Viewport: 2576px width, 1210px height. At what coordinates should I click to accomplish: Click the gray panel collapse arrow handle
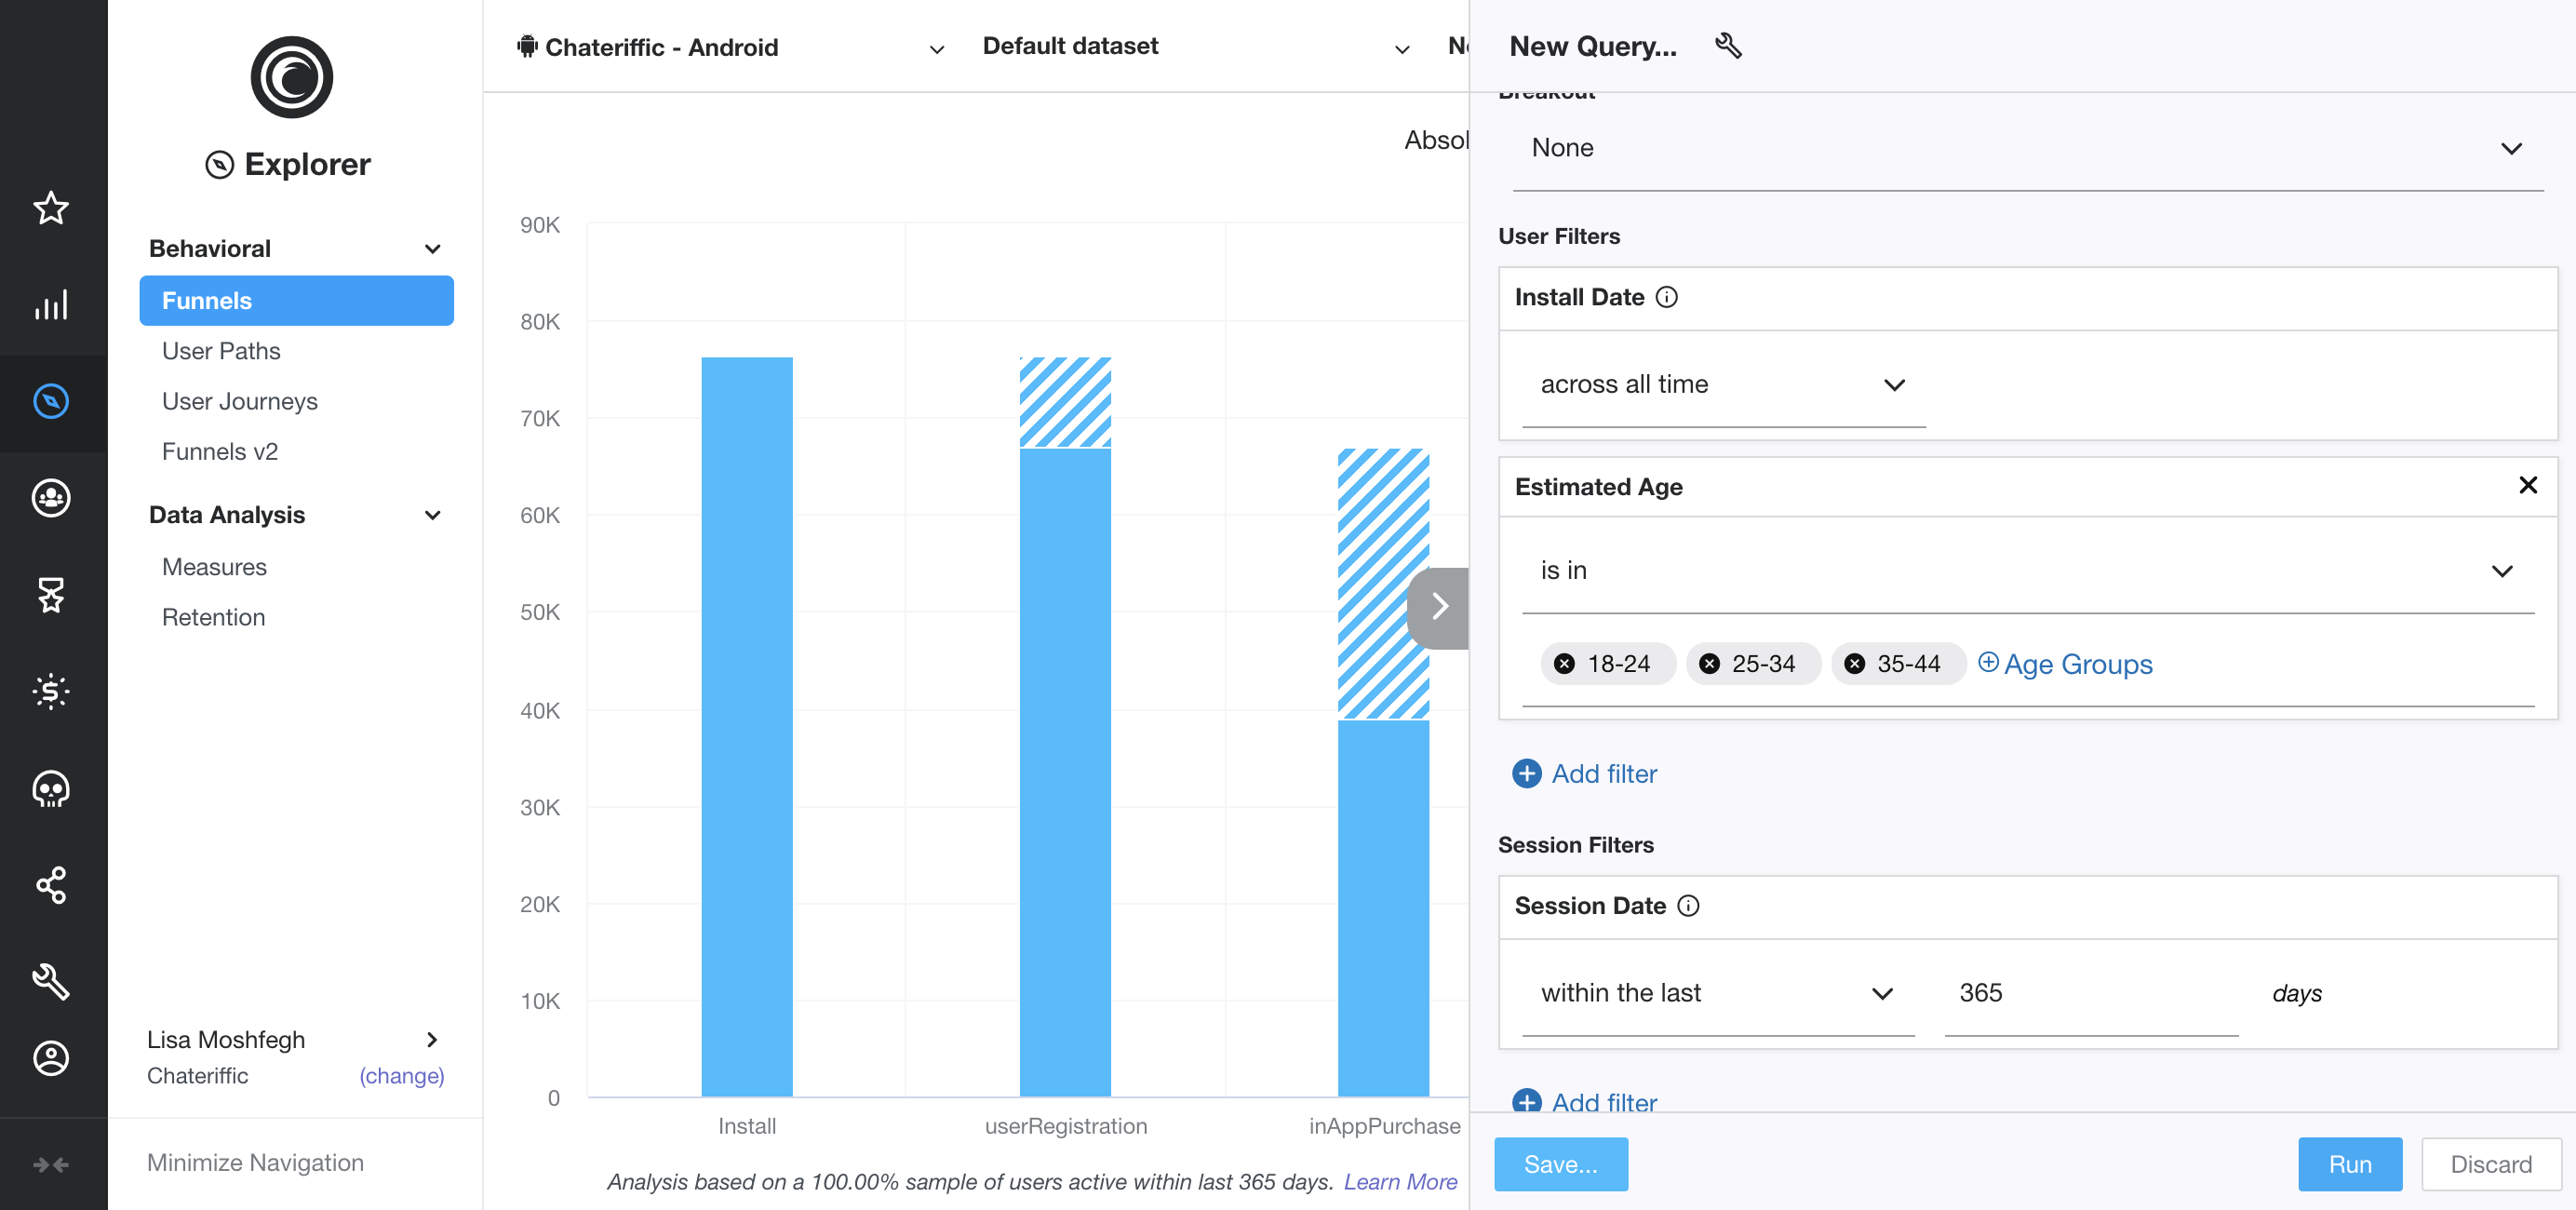[1438, 607]
